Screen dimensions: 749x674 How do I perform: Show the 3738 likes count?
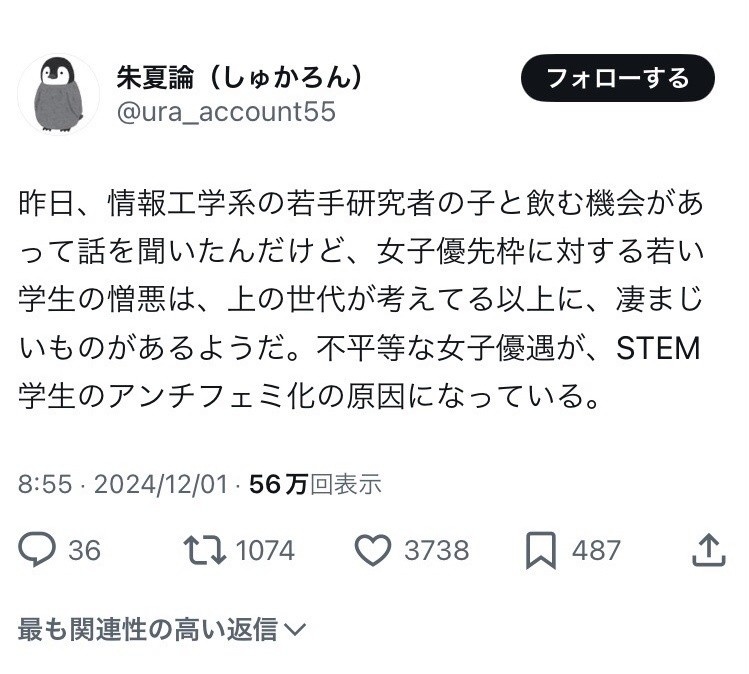(x=438, y=550)
